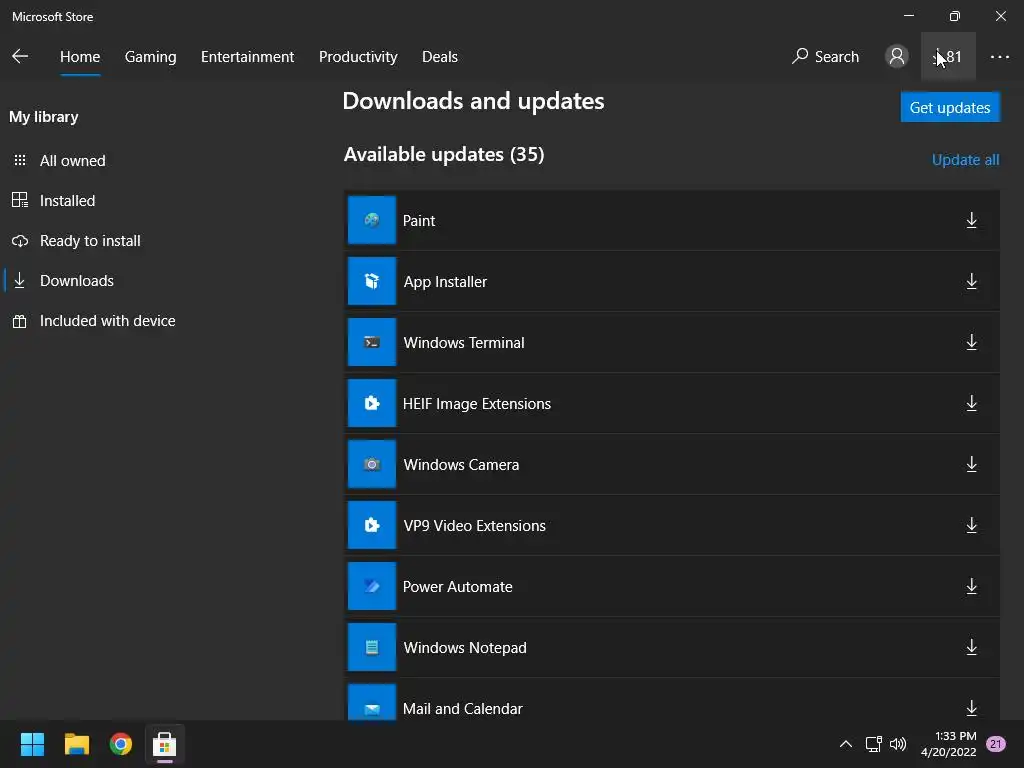Screen dimensions: 1024x768
Task: Open the downloads indicator showing 81
Action: [948, 57]
